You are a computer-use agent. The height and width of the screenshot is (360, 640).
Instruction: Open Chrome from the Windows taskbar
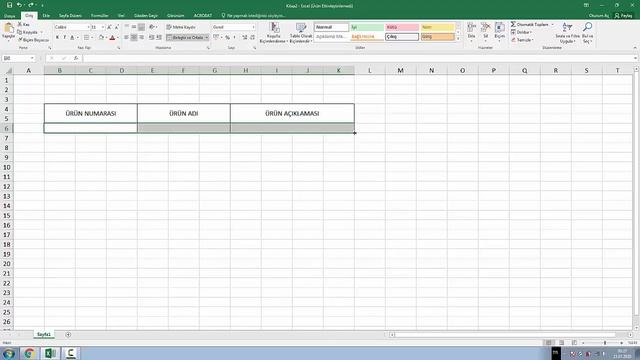coord(29,353)
